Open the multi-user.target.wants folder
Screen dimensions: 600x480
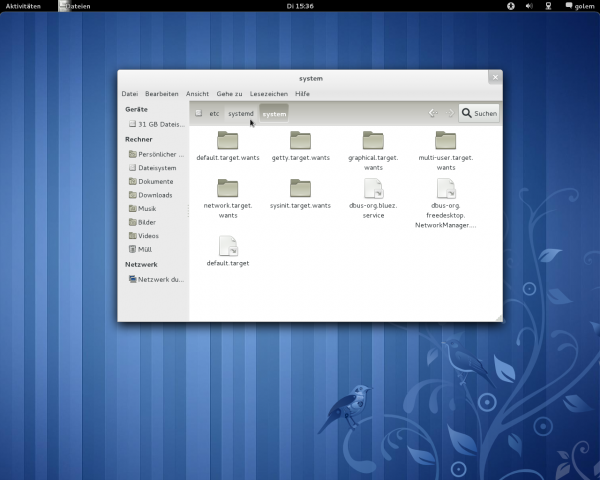(445, 141)
